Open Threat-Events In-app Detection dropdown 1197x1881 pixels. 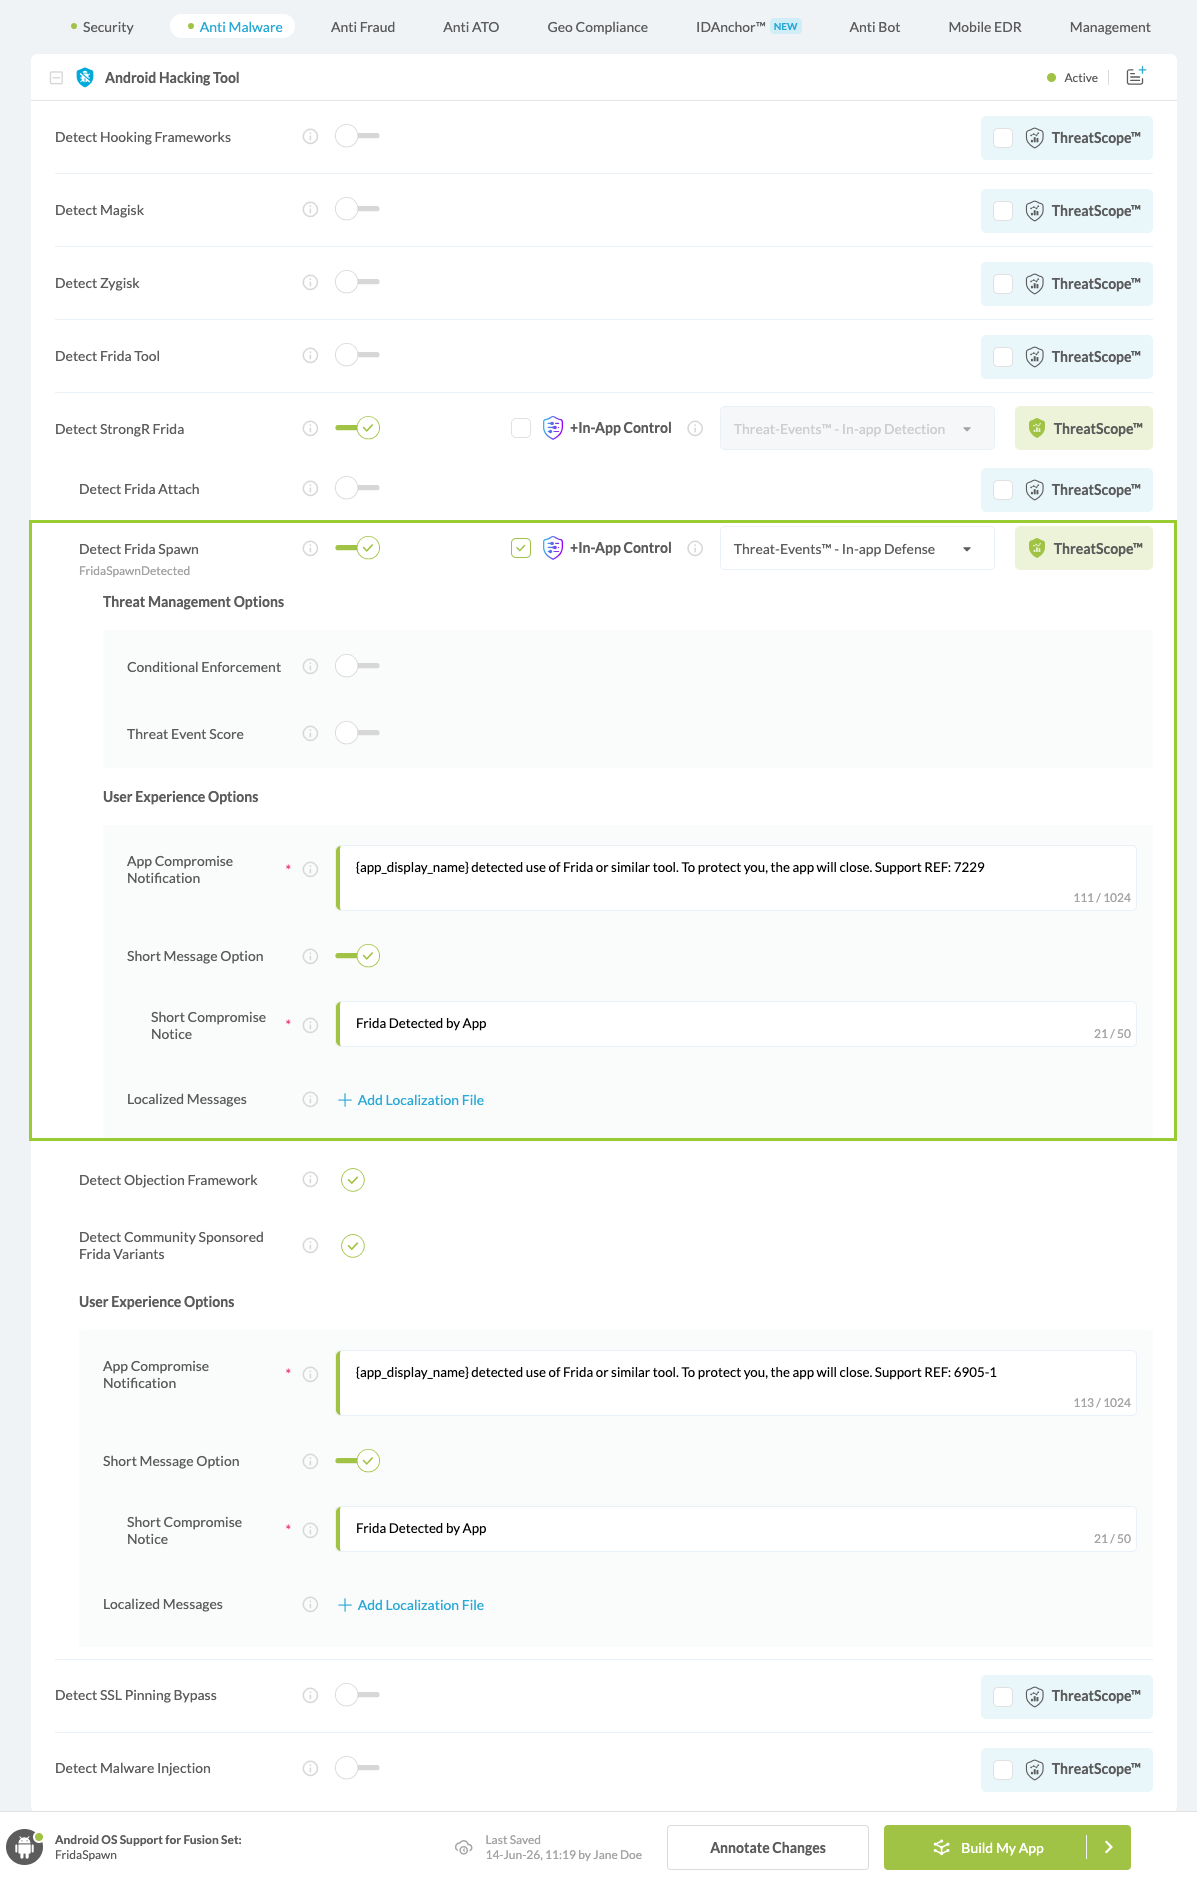857,429
